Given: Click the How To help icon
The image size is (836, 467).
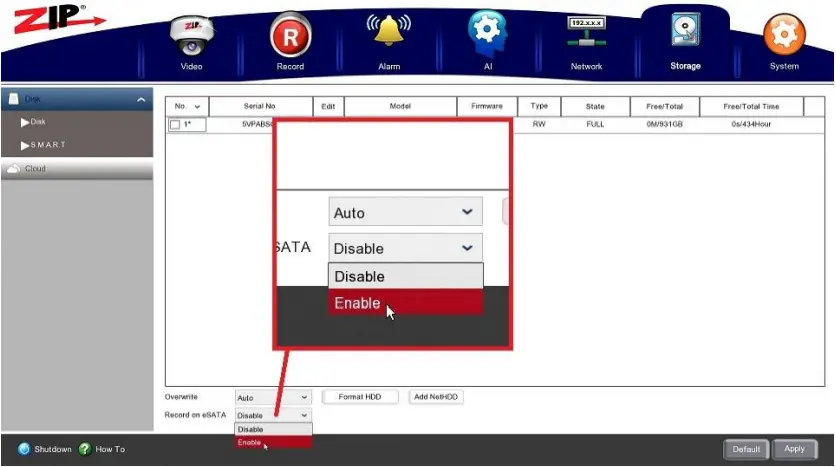Looking at the screenshot, I should (x=85, y=449).
